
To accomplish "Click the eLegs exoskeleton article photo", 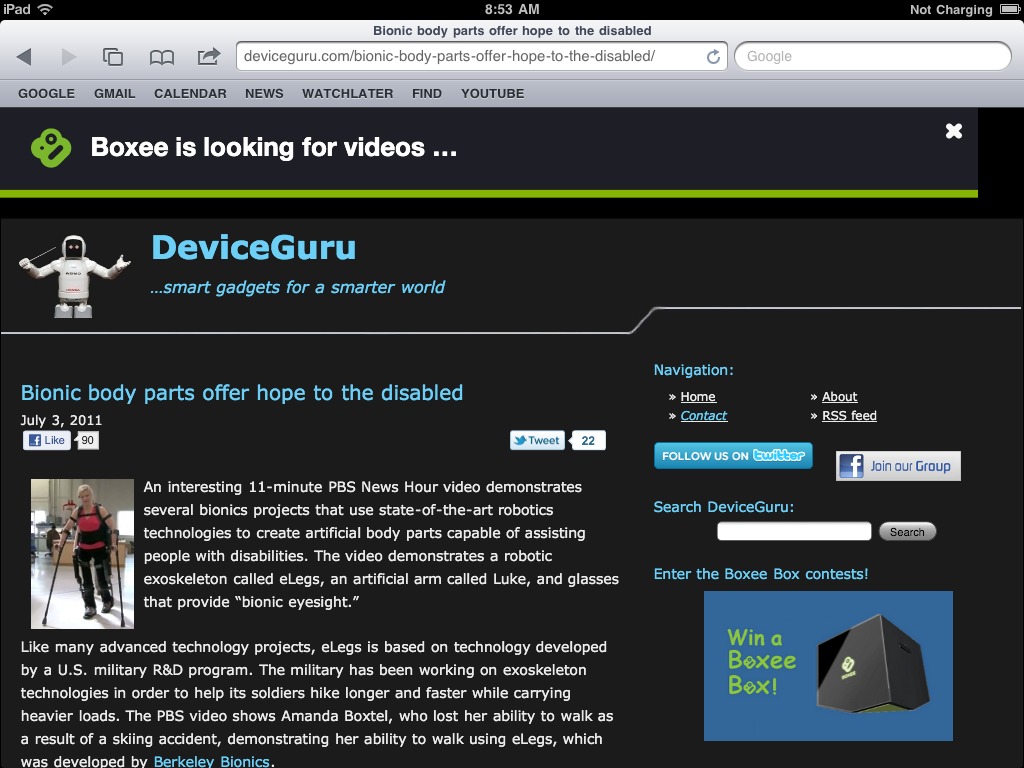I will pos(82,554).
